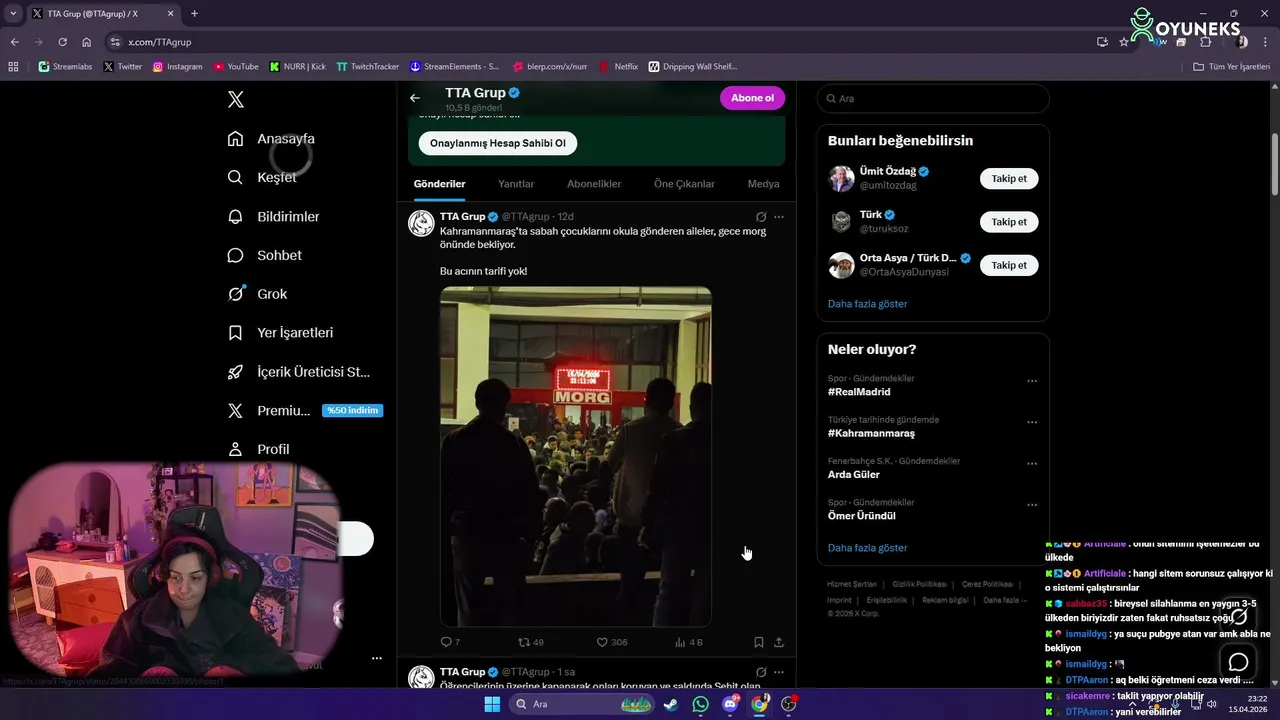The height and width of the screenshot is (720, 1280).
Task: Go to browser home button
Action: 87,42
